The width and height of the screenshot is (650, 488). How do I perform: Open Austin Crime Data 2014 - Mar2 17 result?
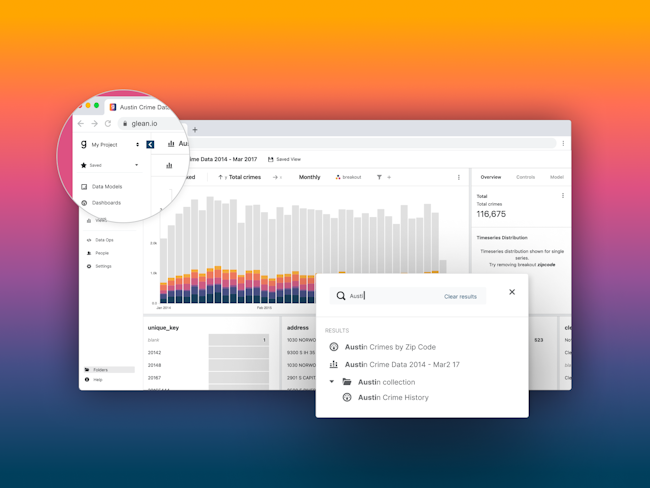coord(402,364)
